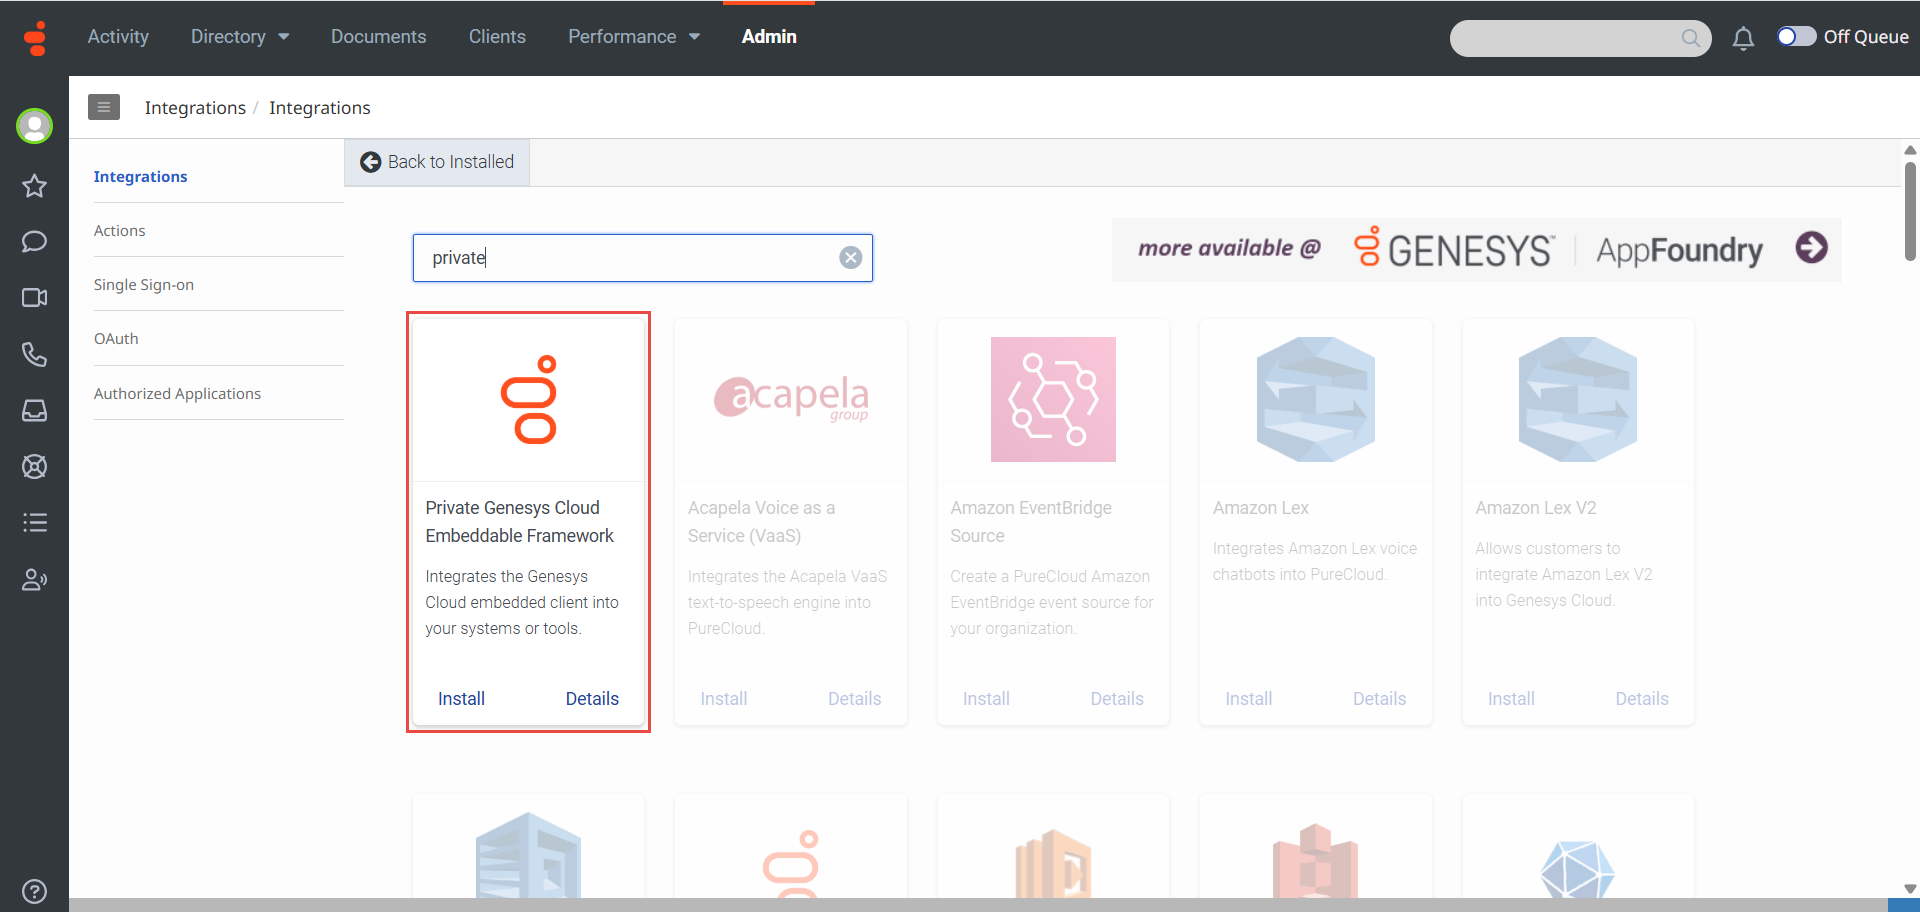Open the phone calls sidebar icon

tap(35, 355)
